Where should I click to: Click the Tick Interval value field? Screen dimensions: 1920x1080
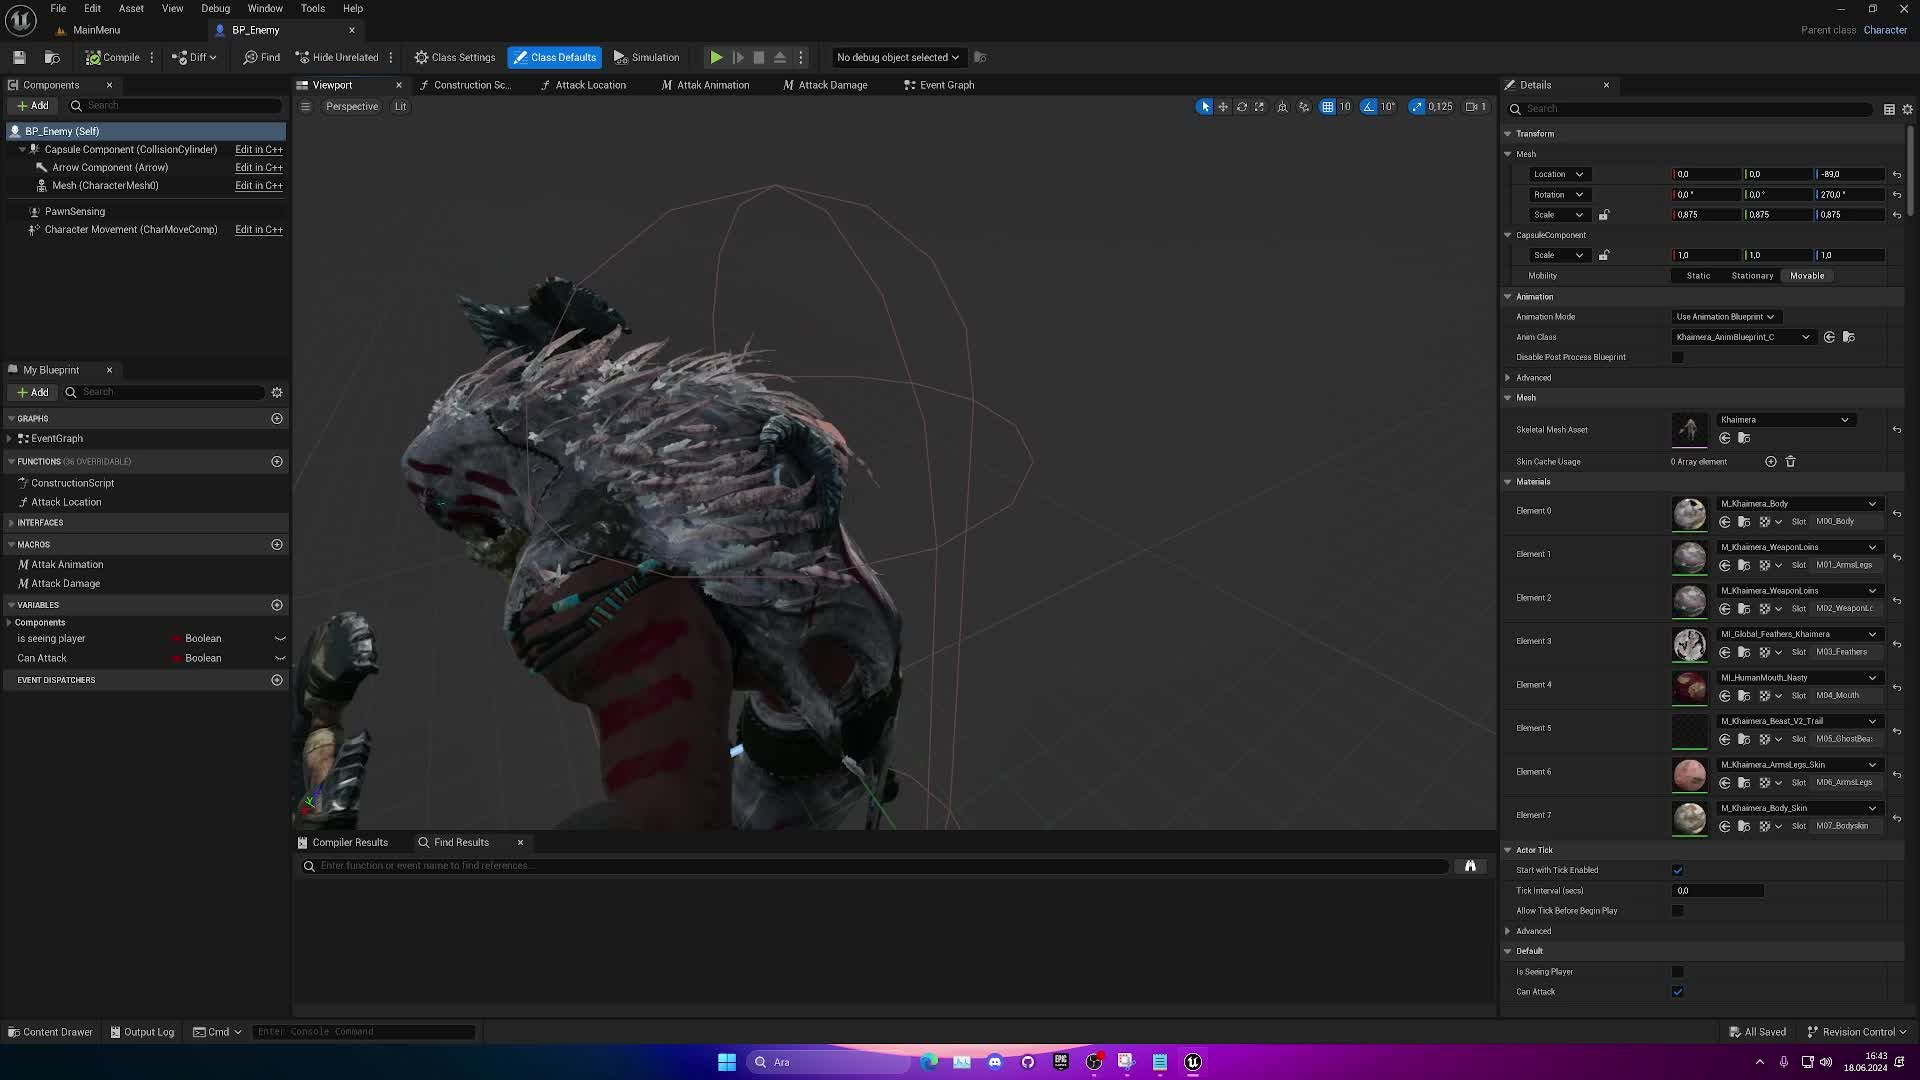point(1718,891)
